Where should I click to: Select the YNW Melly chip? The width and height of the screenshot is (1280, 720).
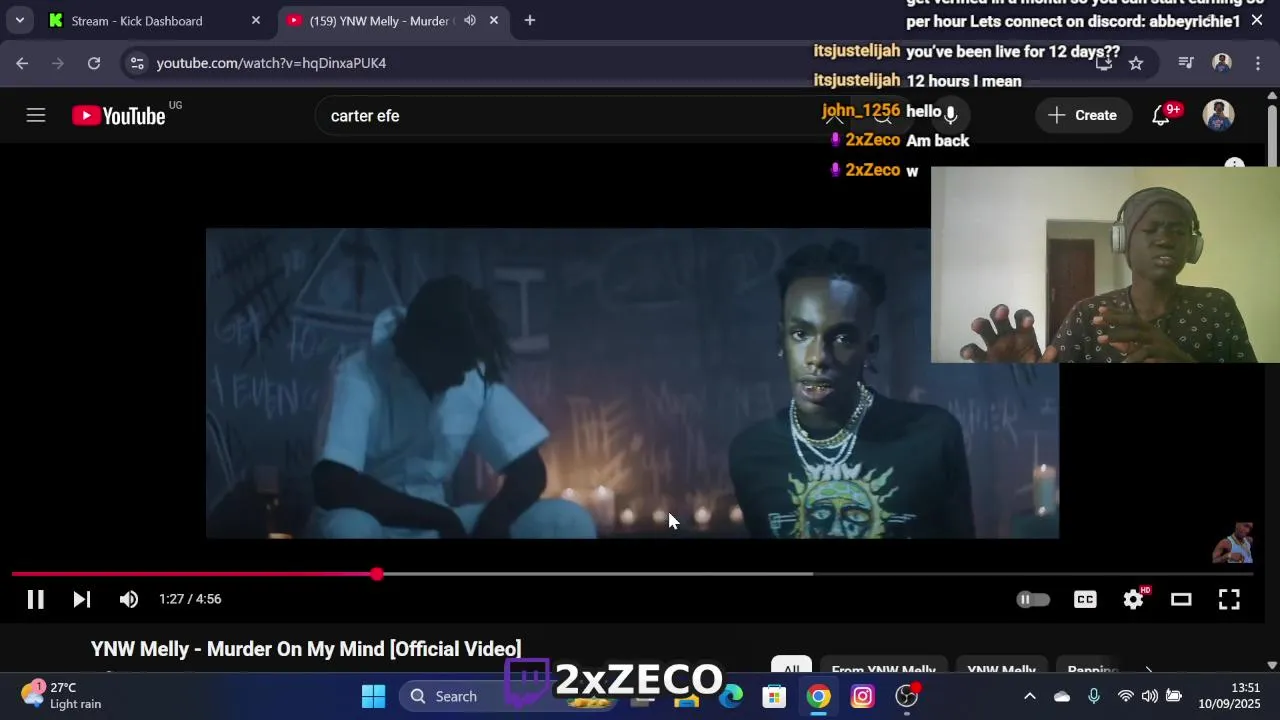[x=1001, y=669]
